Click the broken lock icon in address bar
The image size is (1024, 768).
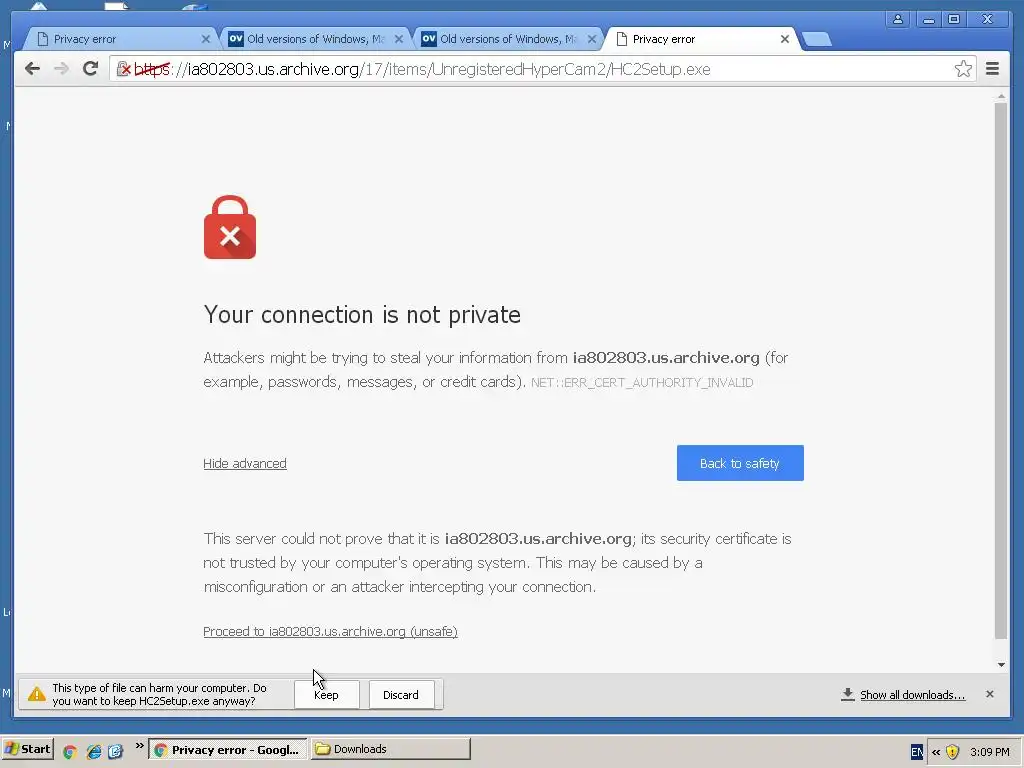click(123, 69)
